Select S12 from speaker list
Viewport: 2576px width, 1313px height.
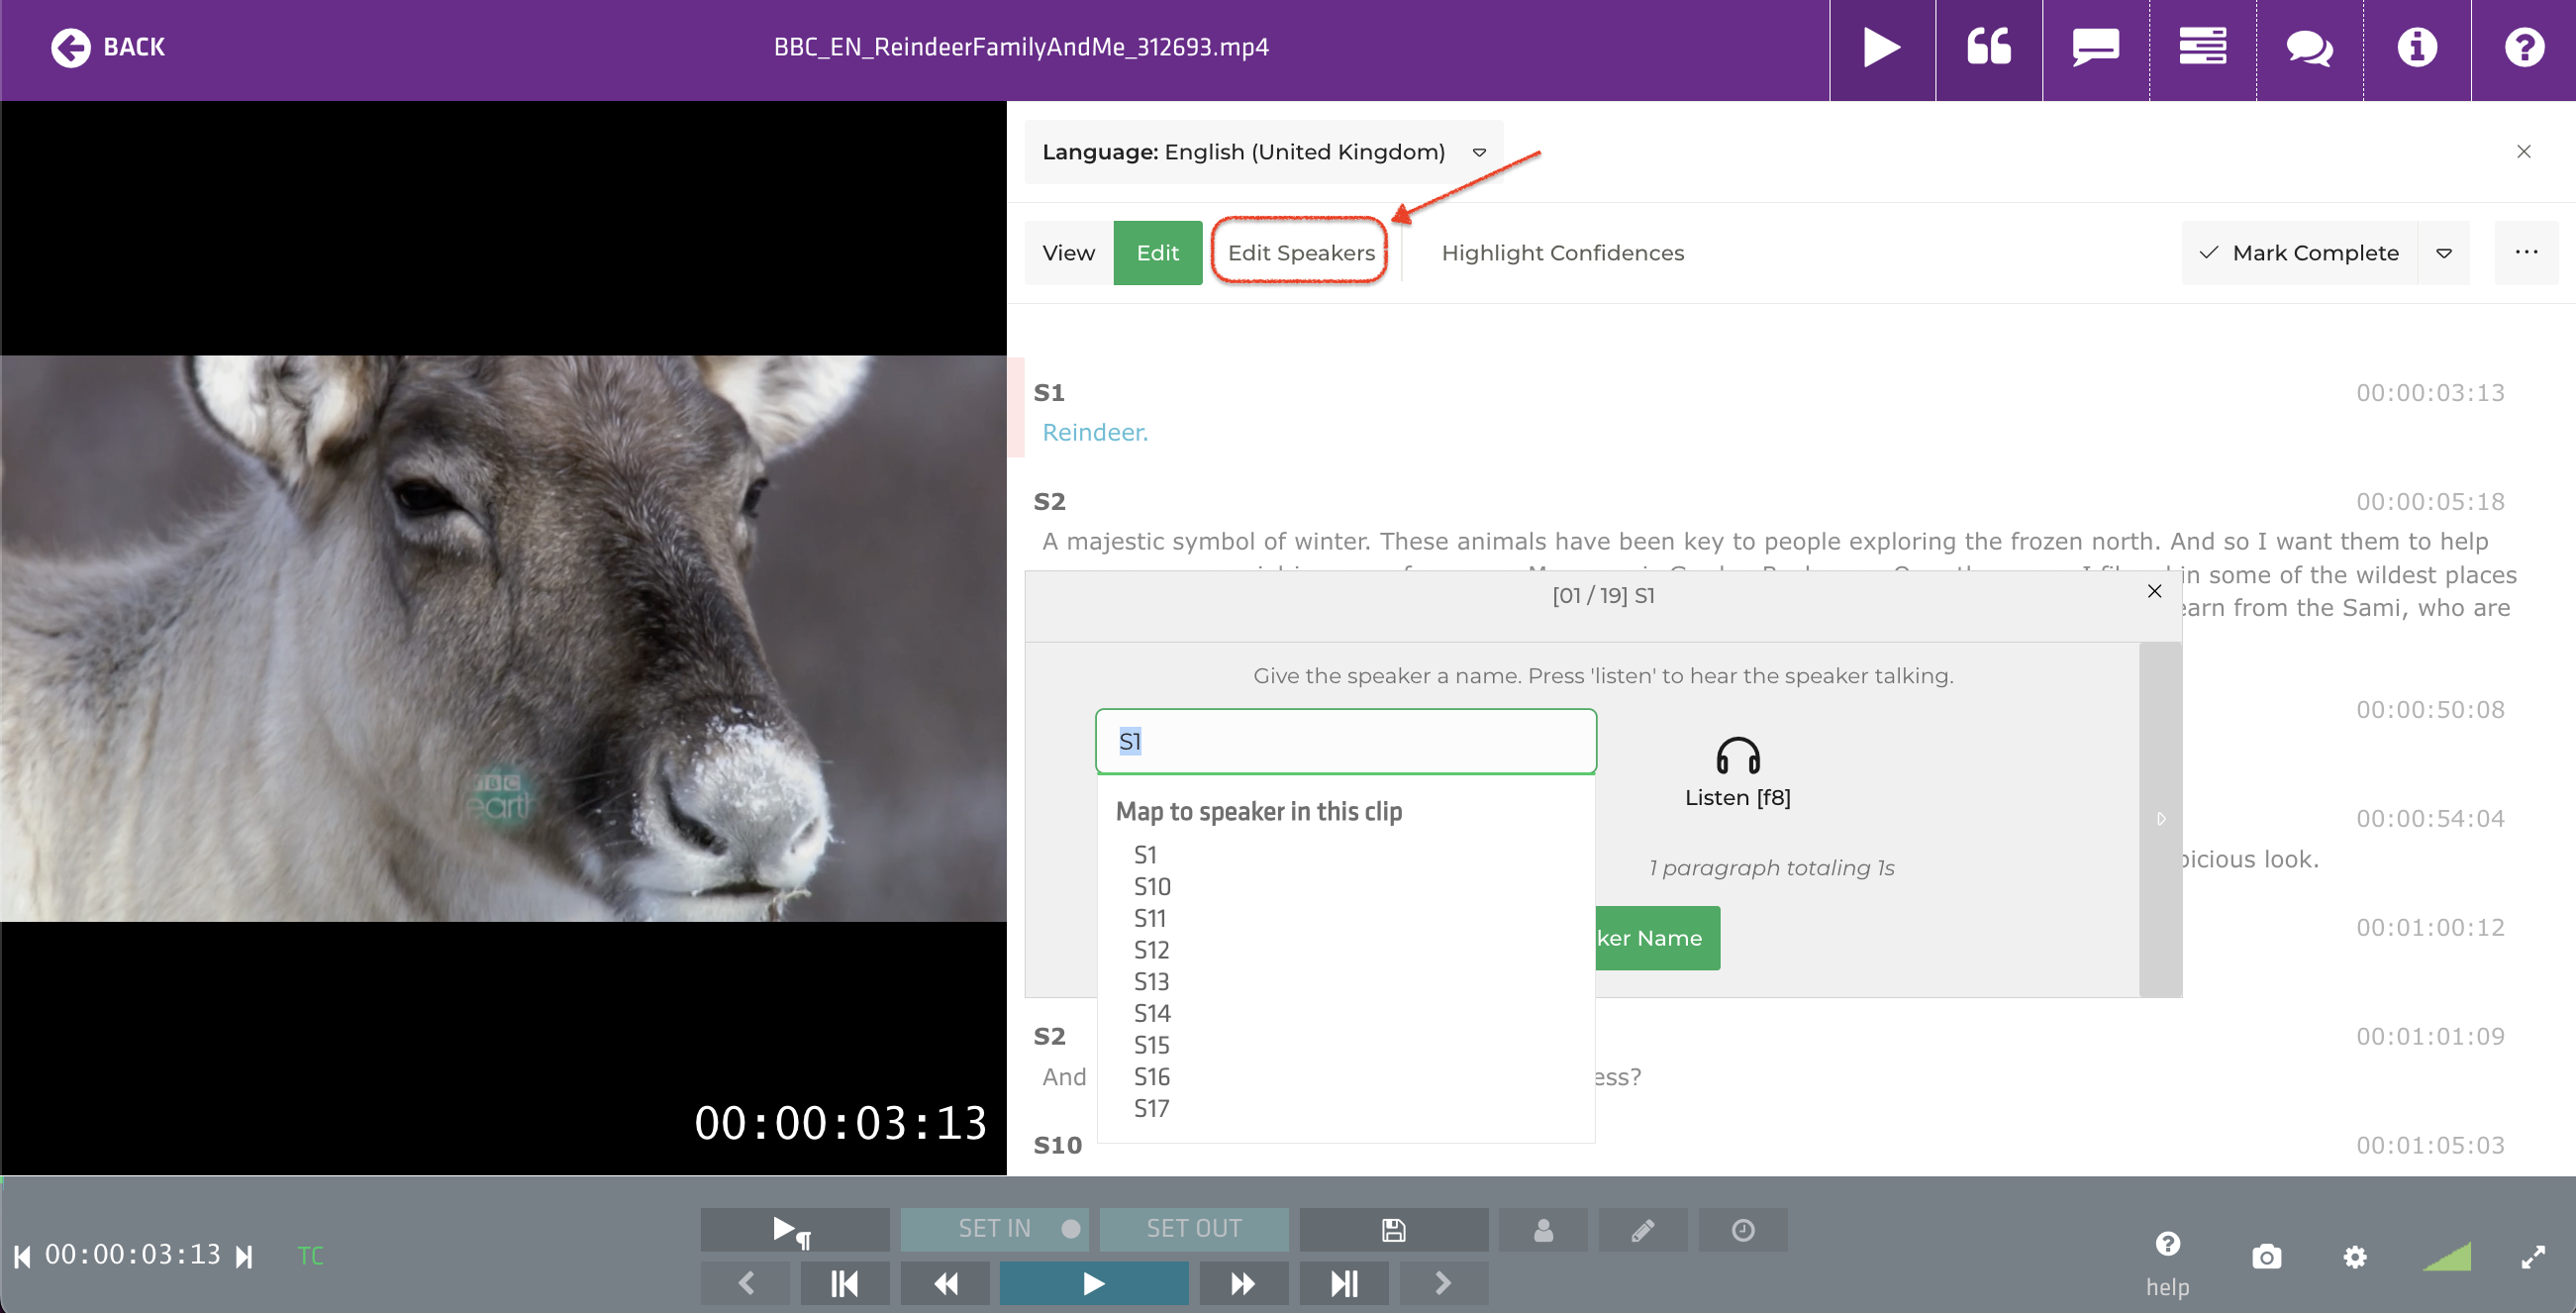pyautogui.click(x=1151, y=950)
